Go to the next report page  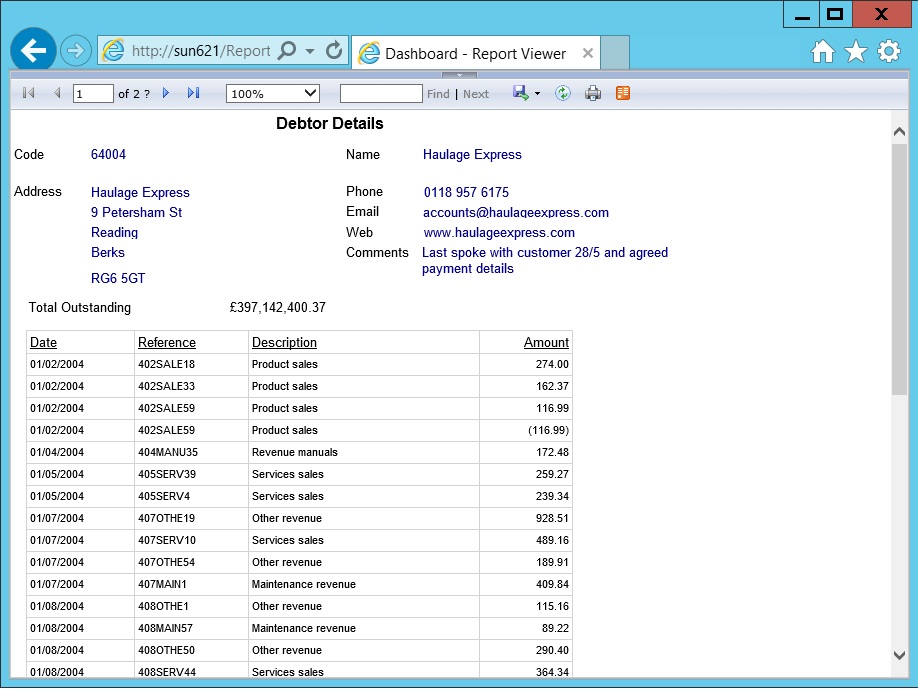(x=166, y=93)
